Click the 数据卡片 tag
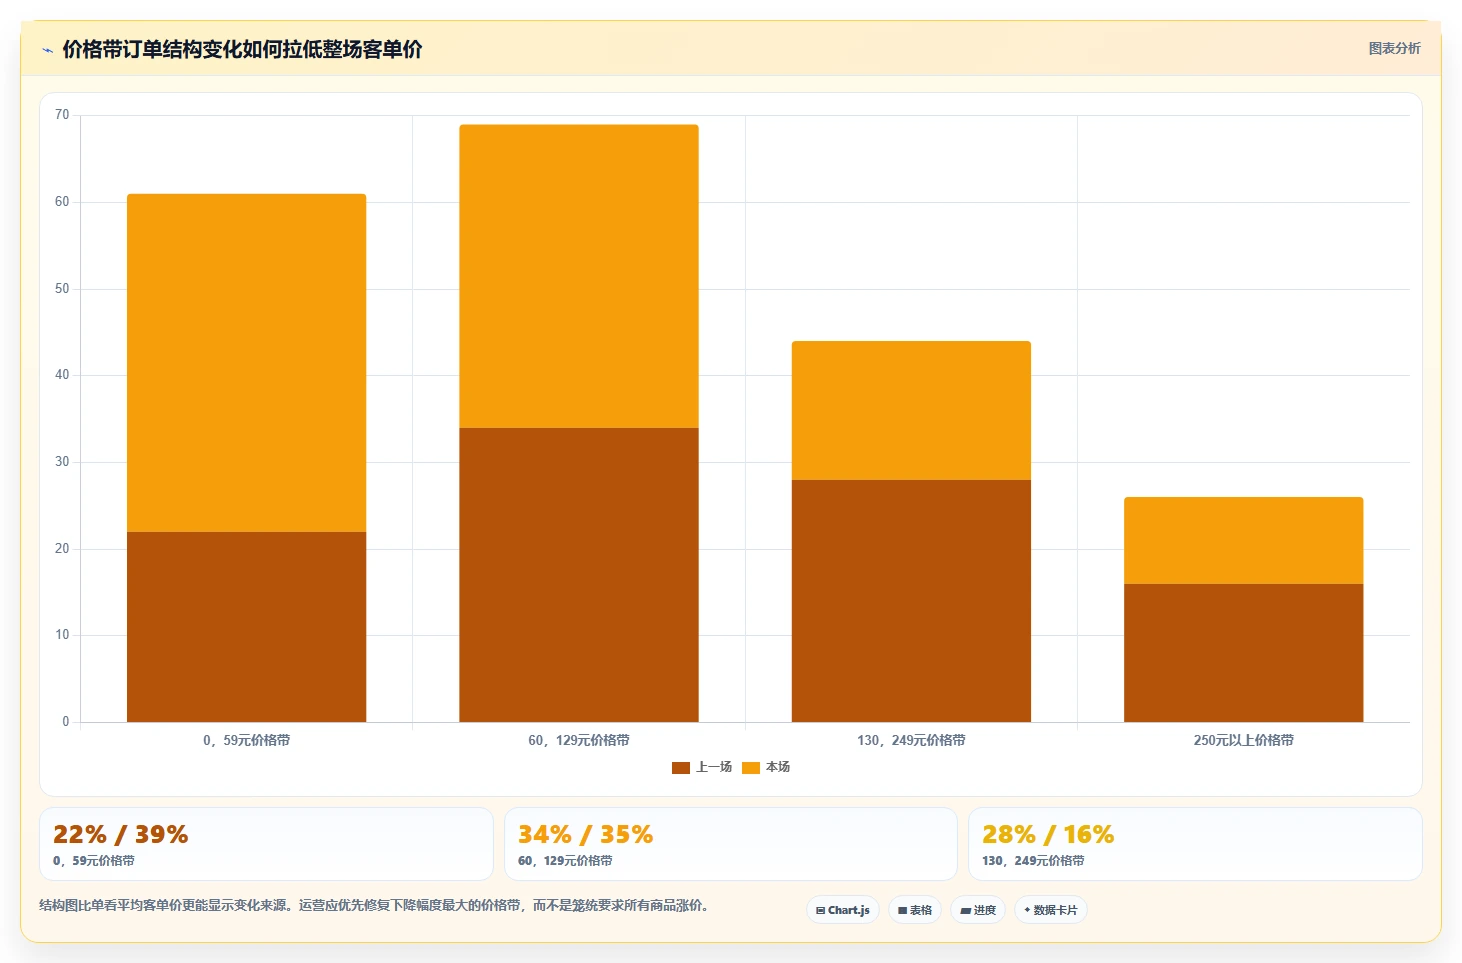This screenshot has width=1462, height=963. pyautogui.click(x=1051, y=910)
